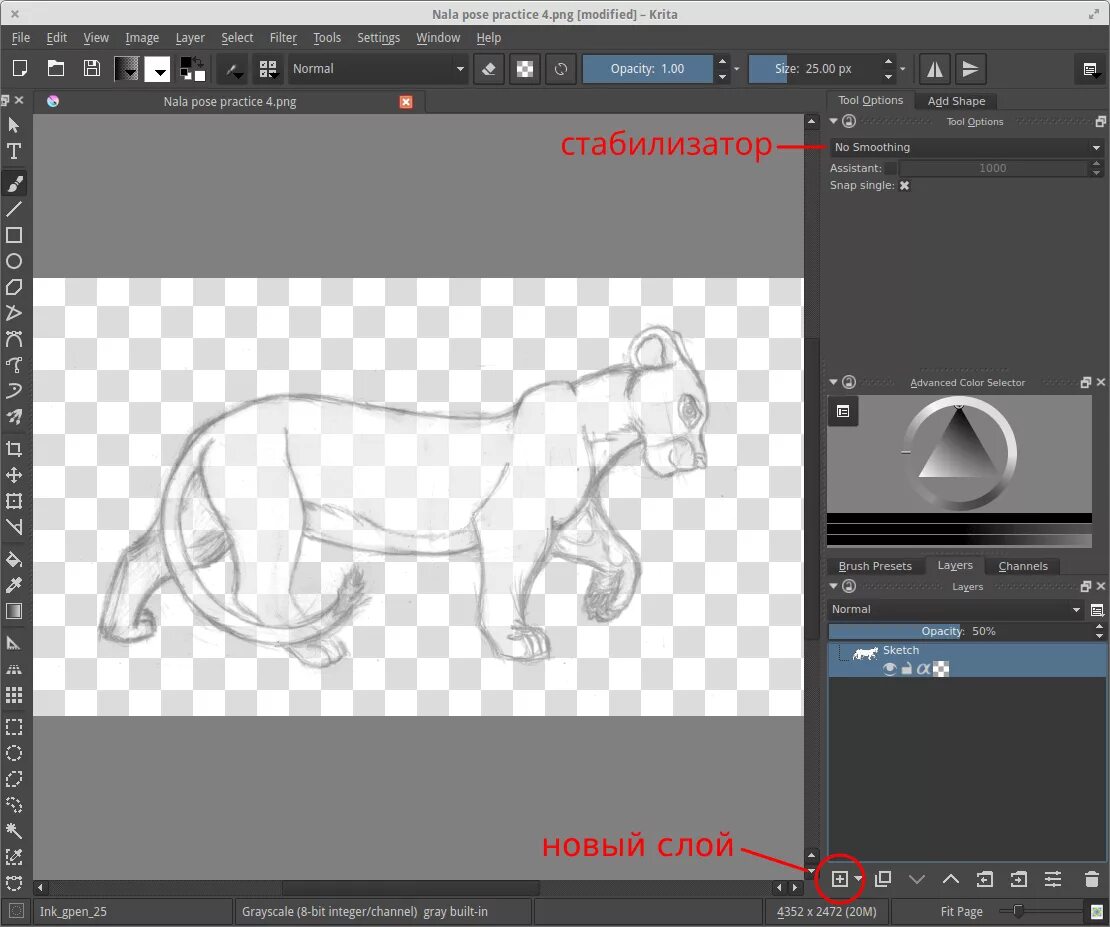
Task: Select the Elliptical Selection tool
Action: click(13, 753)
